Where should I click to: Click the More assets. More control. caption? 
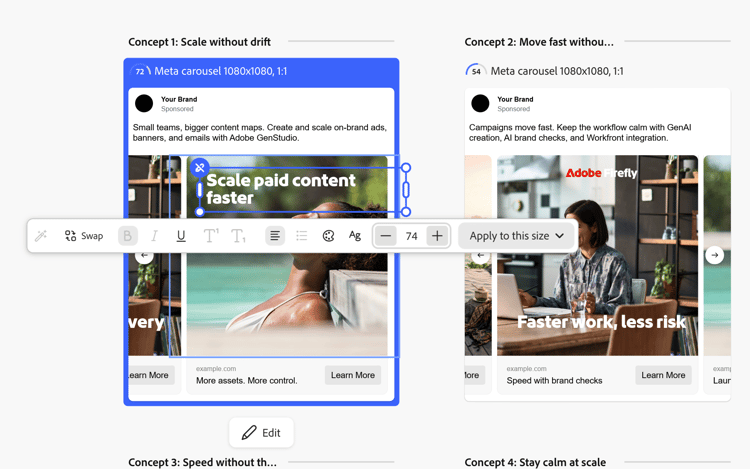246,381
